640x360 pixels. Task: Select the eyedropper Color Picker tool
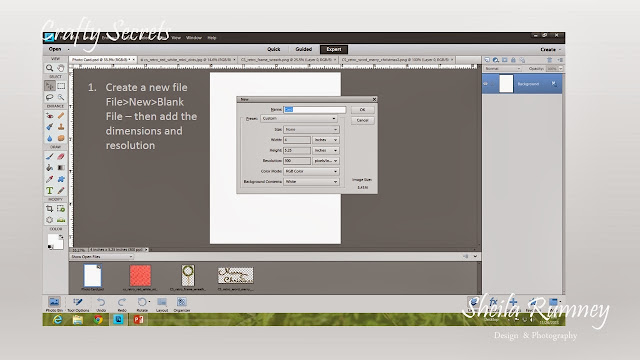[49, 179]
